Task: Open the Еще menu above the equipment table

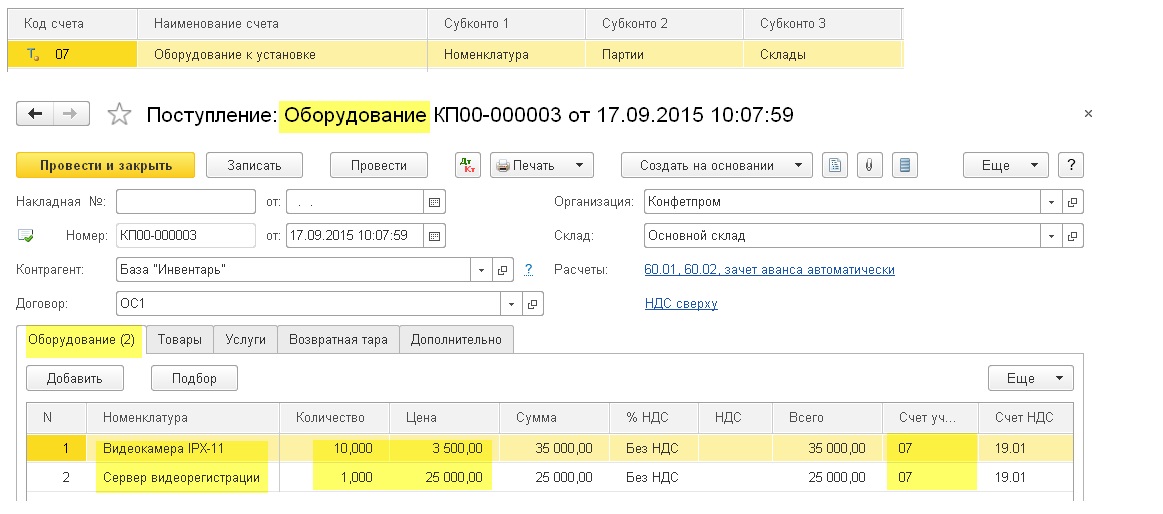Action: click(1030, 378)
